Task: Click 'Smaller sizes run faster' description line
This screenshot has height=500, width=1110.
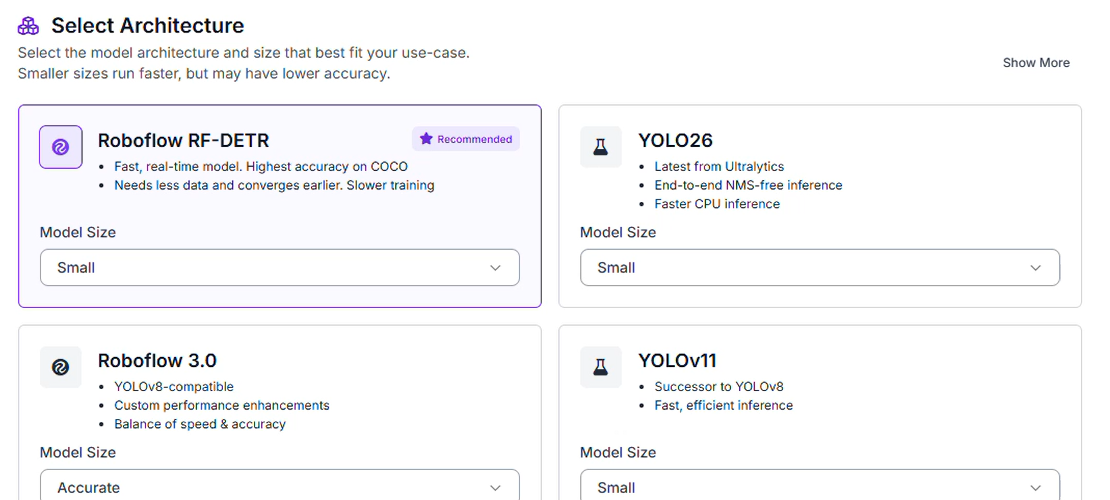Action: [x=204, y=74]
